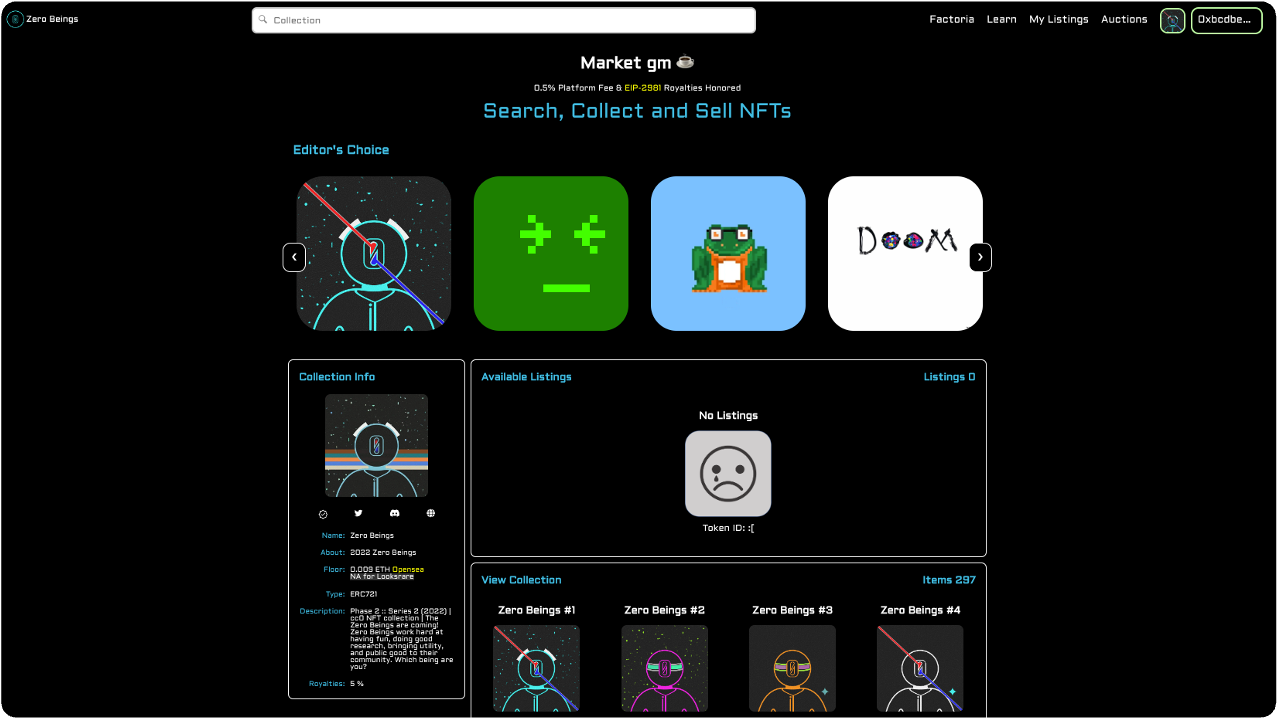Open your profile avatar beside the wallet address

point(1171,20)
